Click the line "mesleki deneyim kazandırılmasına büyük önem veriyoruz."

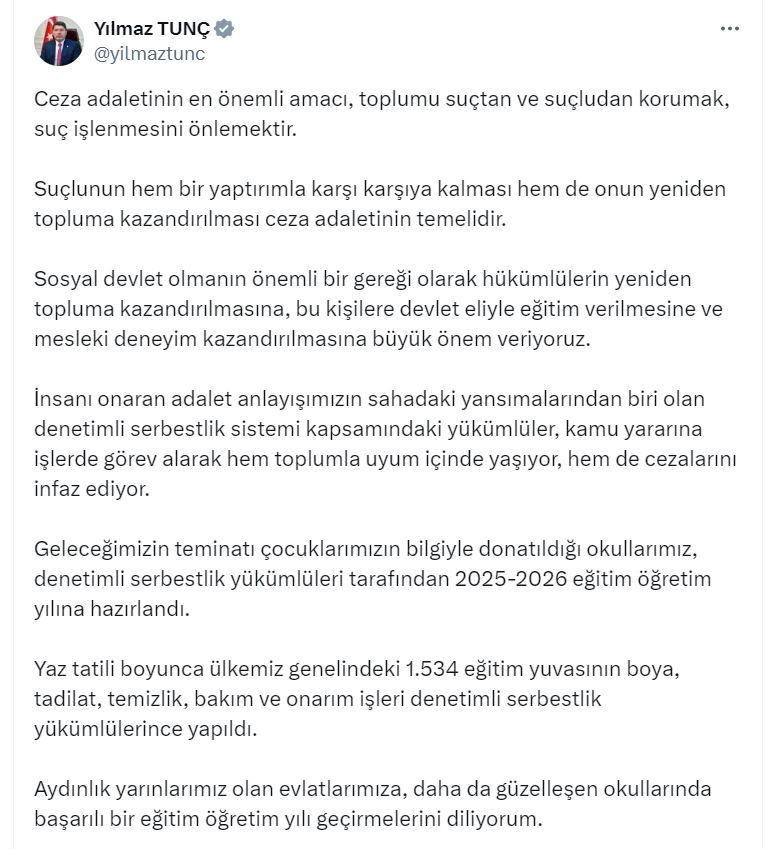pos(313,338)
